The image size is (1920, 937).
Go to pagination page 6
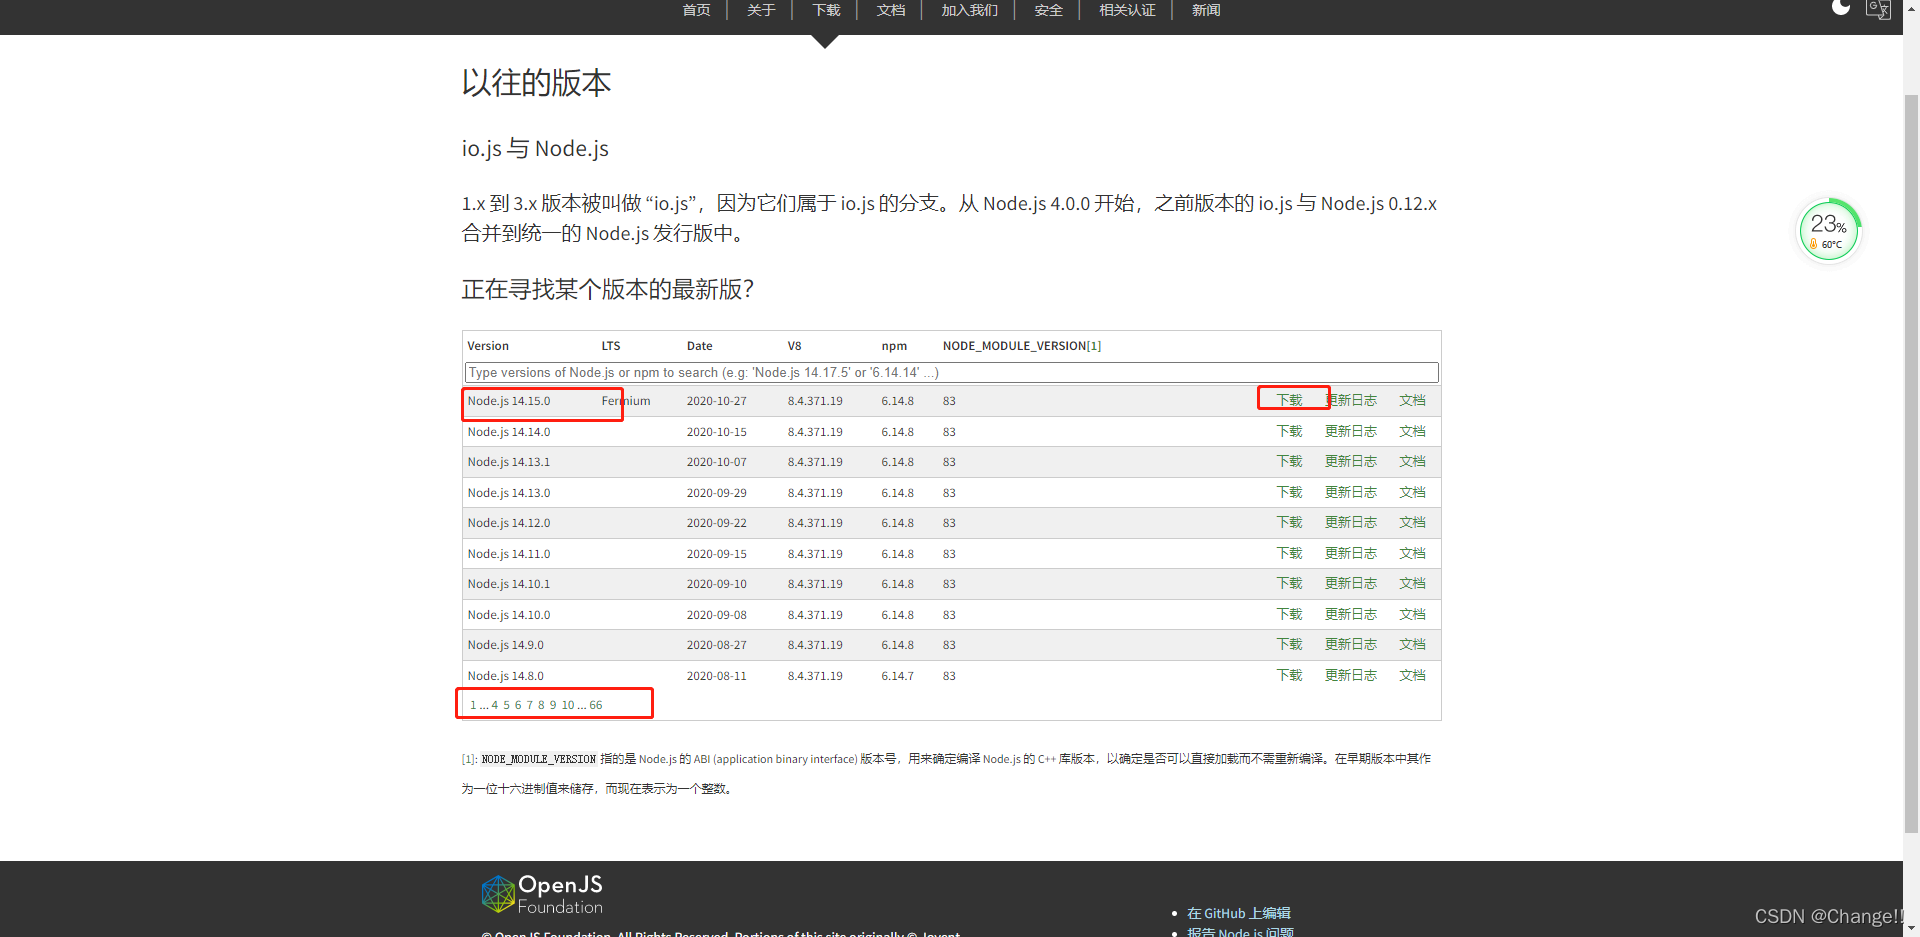tap(518, 705)
